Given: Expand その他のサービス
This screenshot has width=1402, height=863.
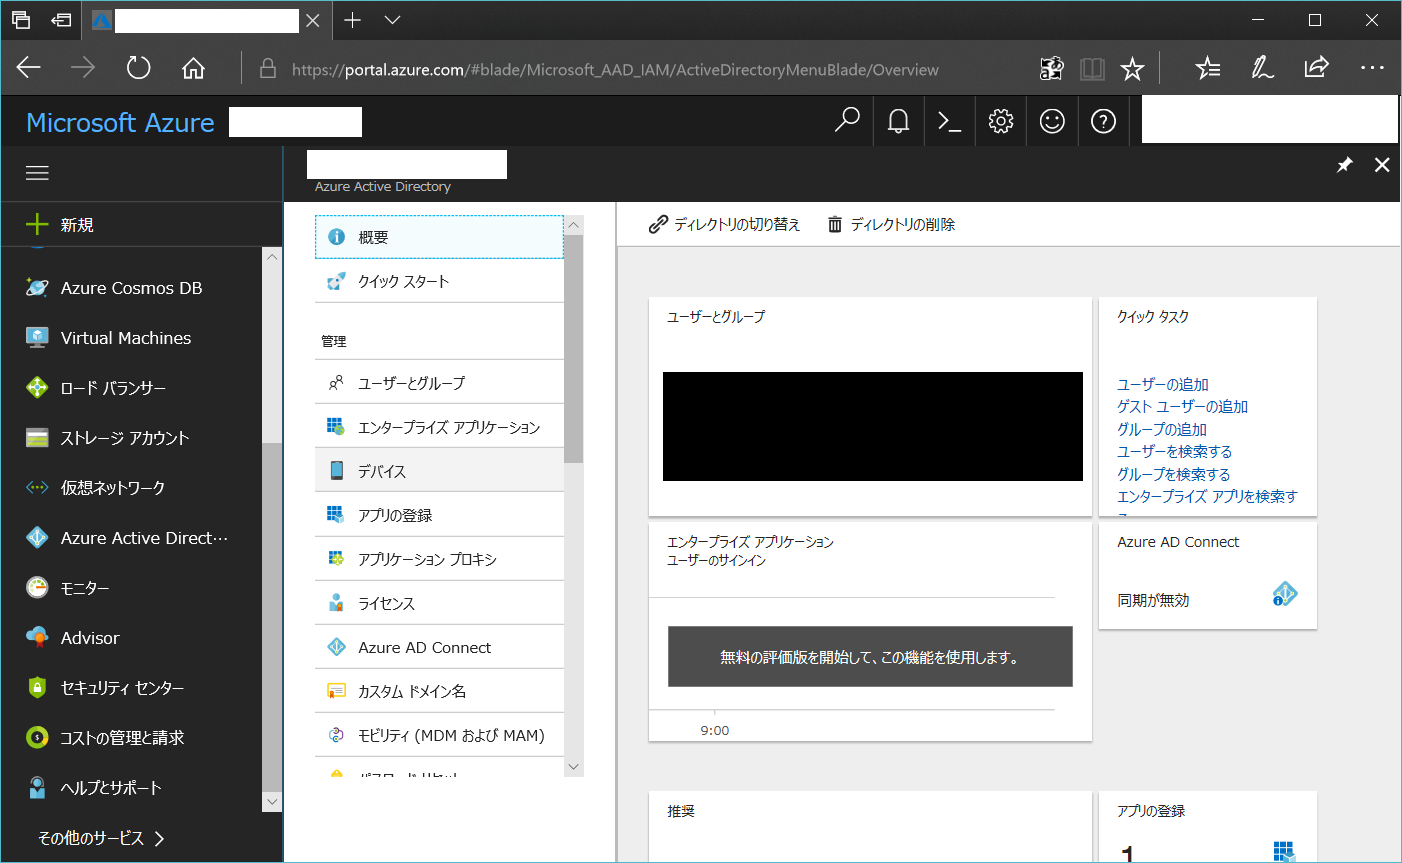Looking at the screenshot, I should [100, 838].
